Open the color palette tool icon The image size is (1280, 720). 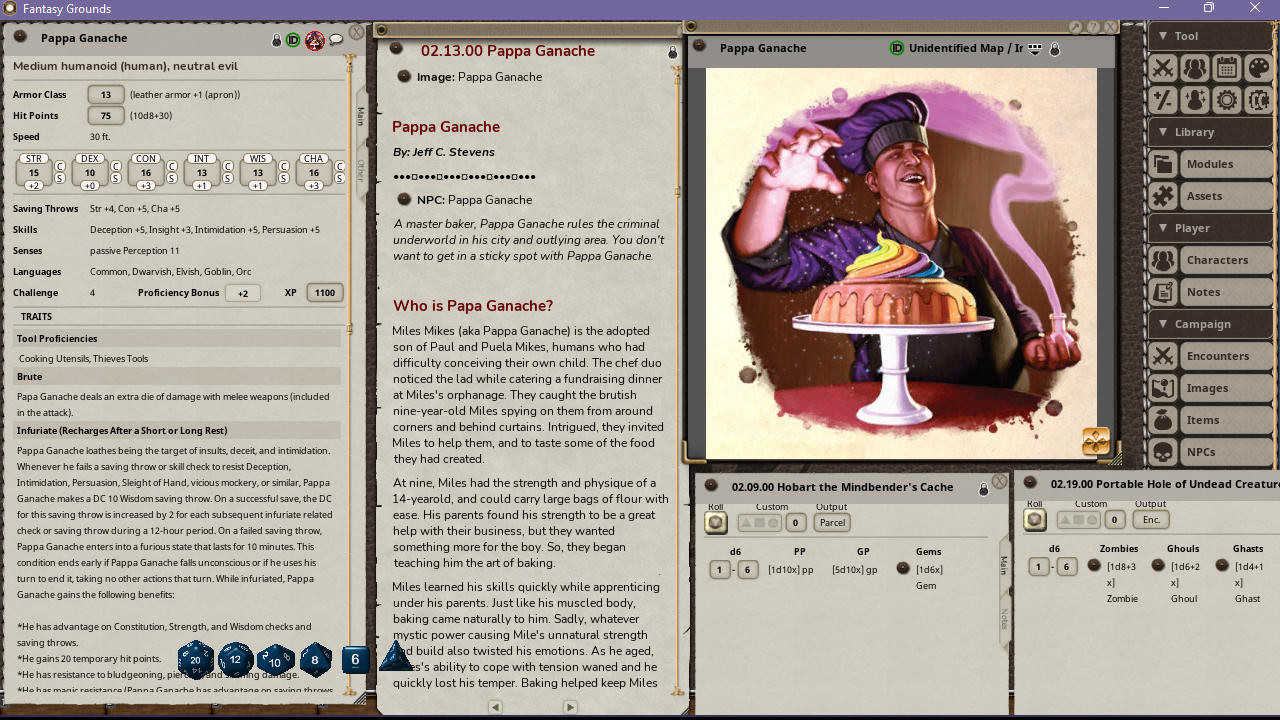(1259, 68)
